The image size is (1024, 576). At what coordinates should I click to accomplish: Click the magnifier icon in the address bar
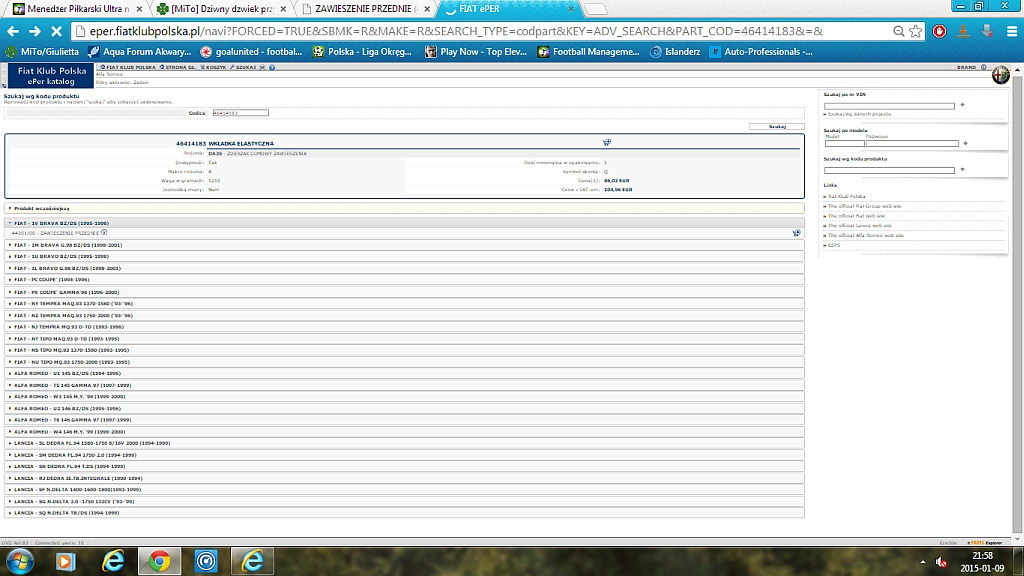pos(899,31)
